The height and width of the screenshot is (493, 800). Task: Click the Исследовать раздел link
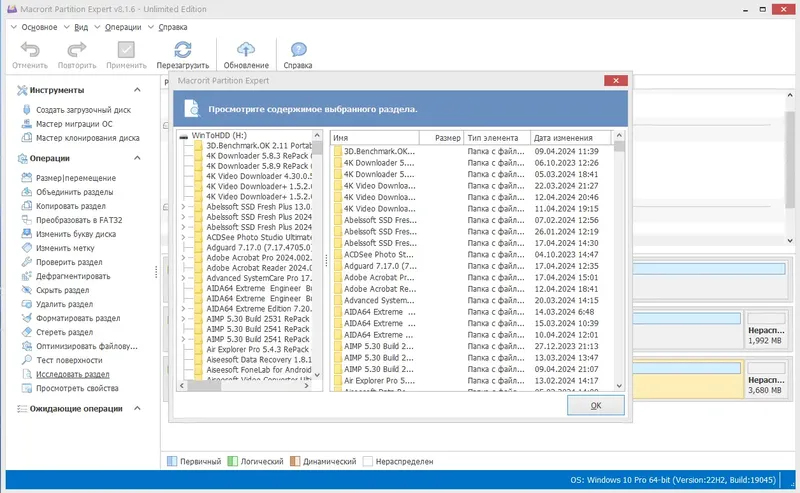(72, 374)
